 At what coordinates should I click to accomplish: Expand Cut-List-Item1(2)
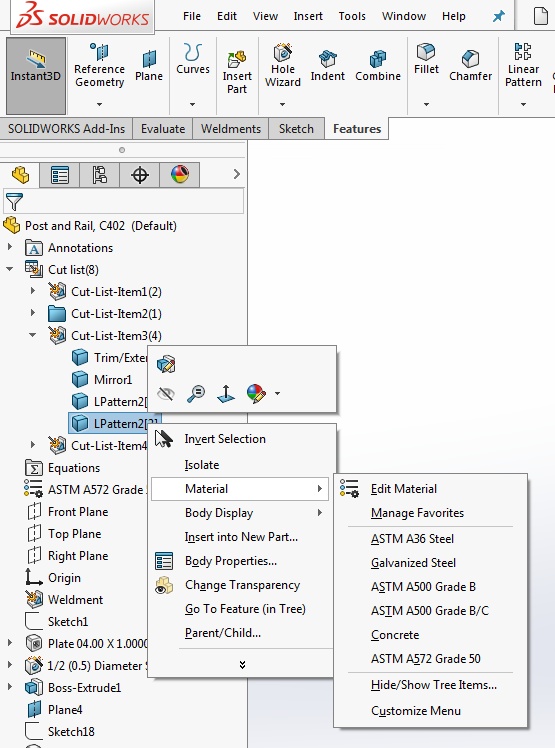(x=32, y=291)
